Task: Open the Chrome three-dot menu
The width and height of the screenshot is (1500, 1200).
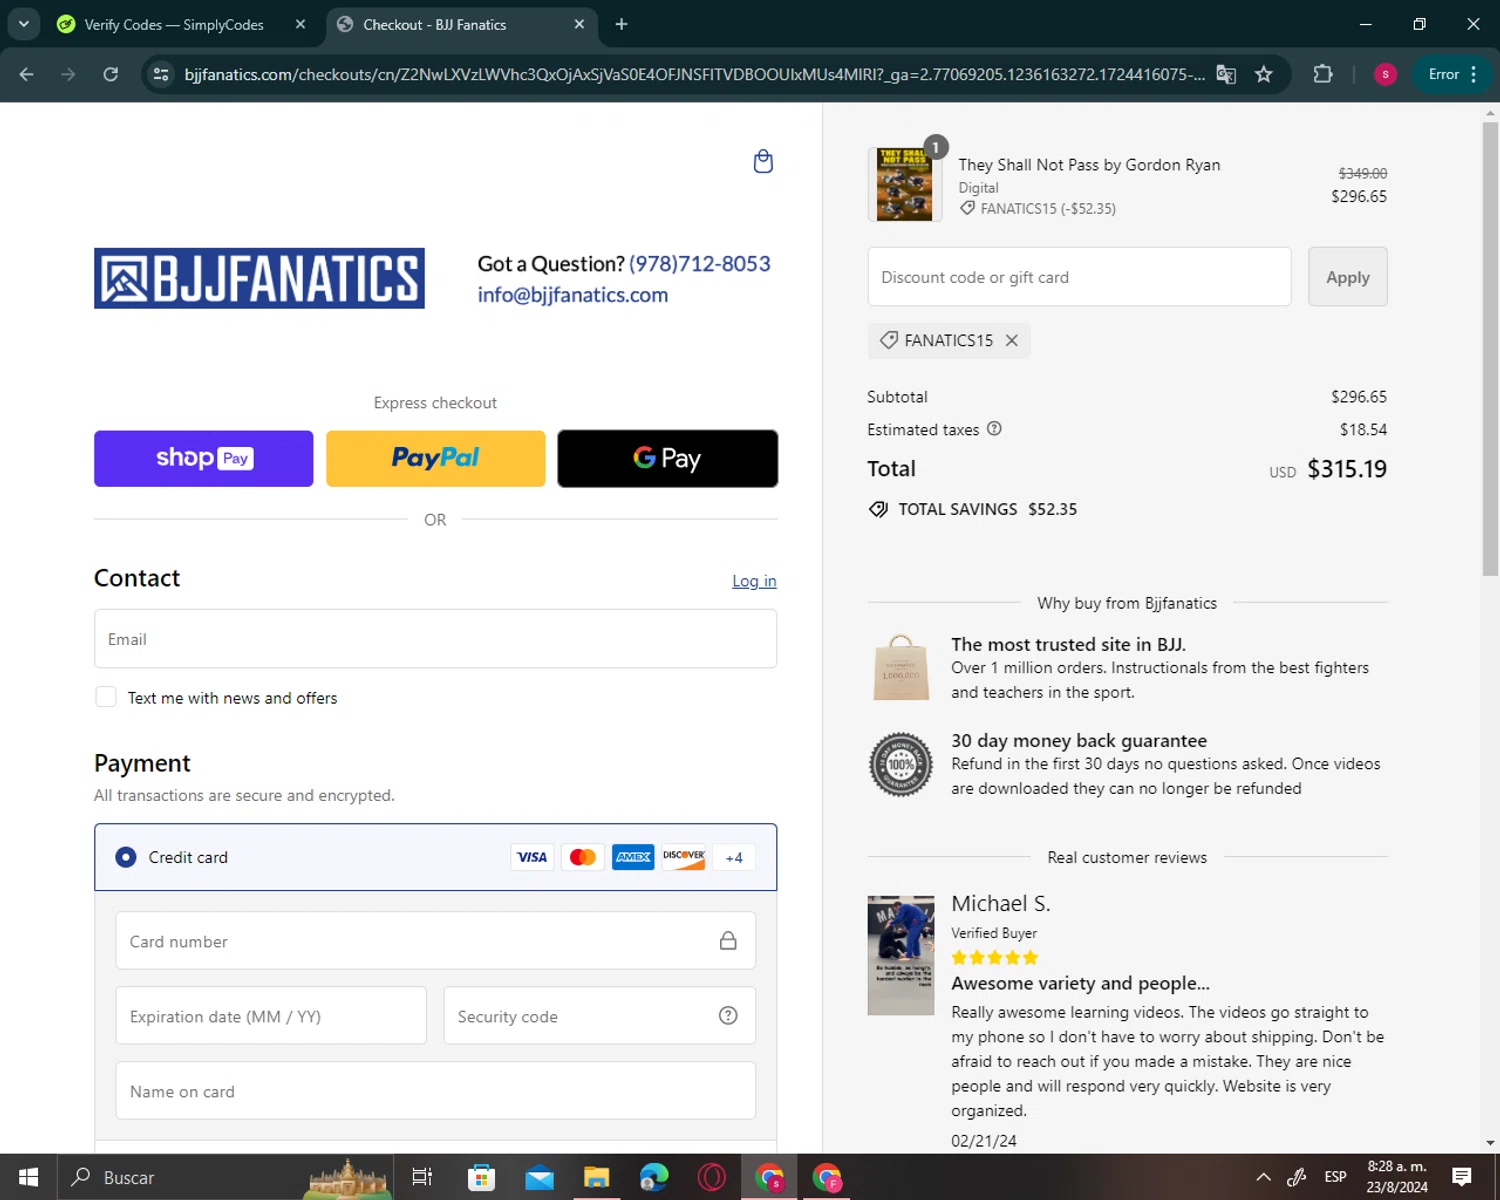Action: pyautogui.click(x=1474, y=74)
